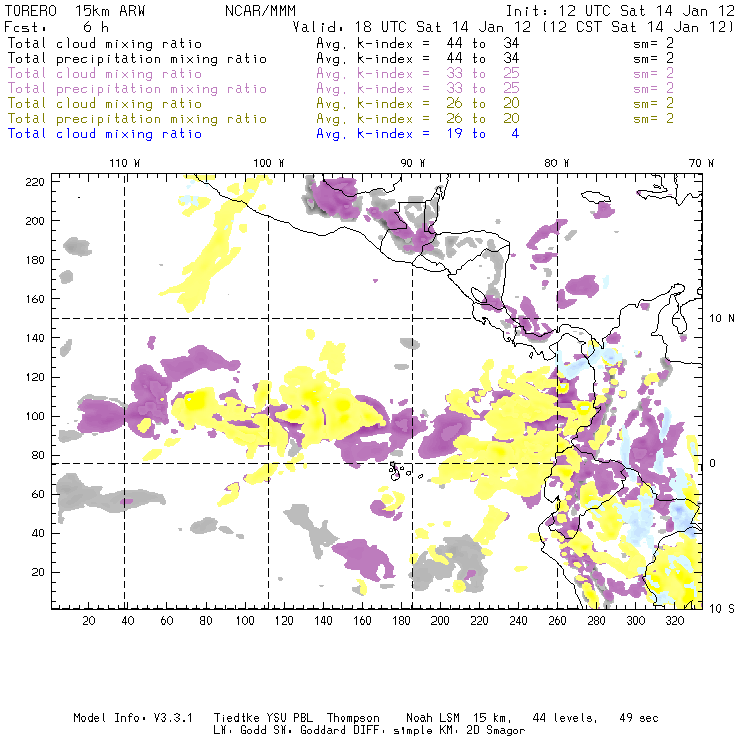
Task: Click "sm= 2" on black precipitation row
Action: tap(653, 59)
